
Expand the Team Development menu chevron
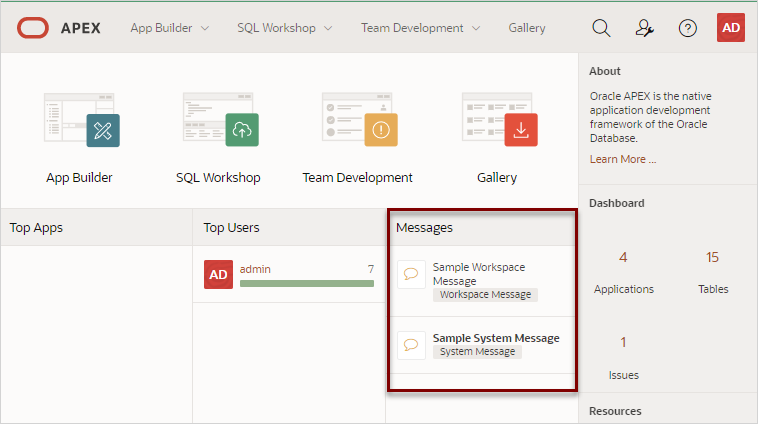(476, 29)
